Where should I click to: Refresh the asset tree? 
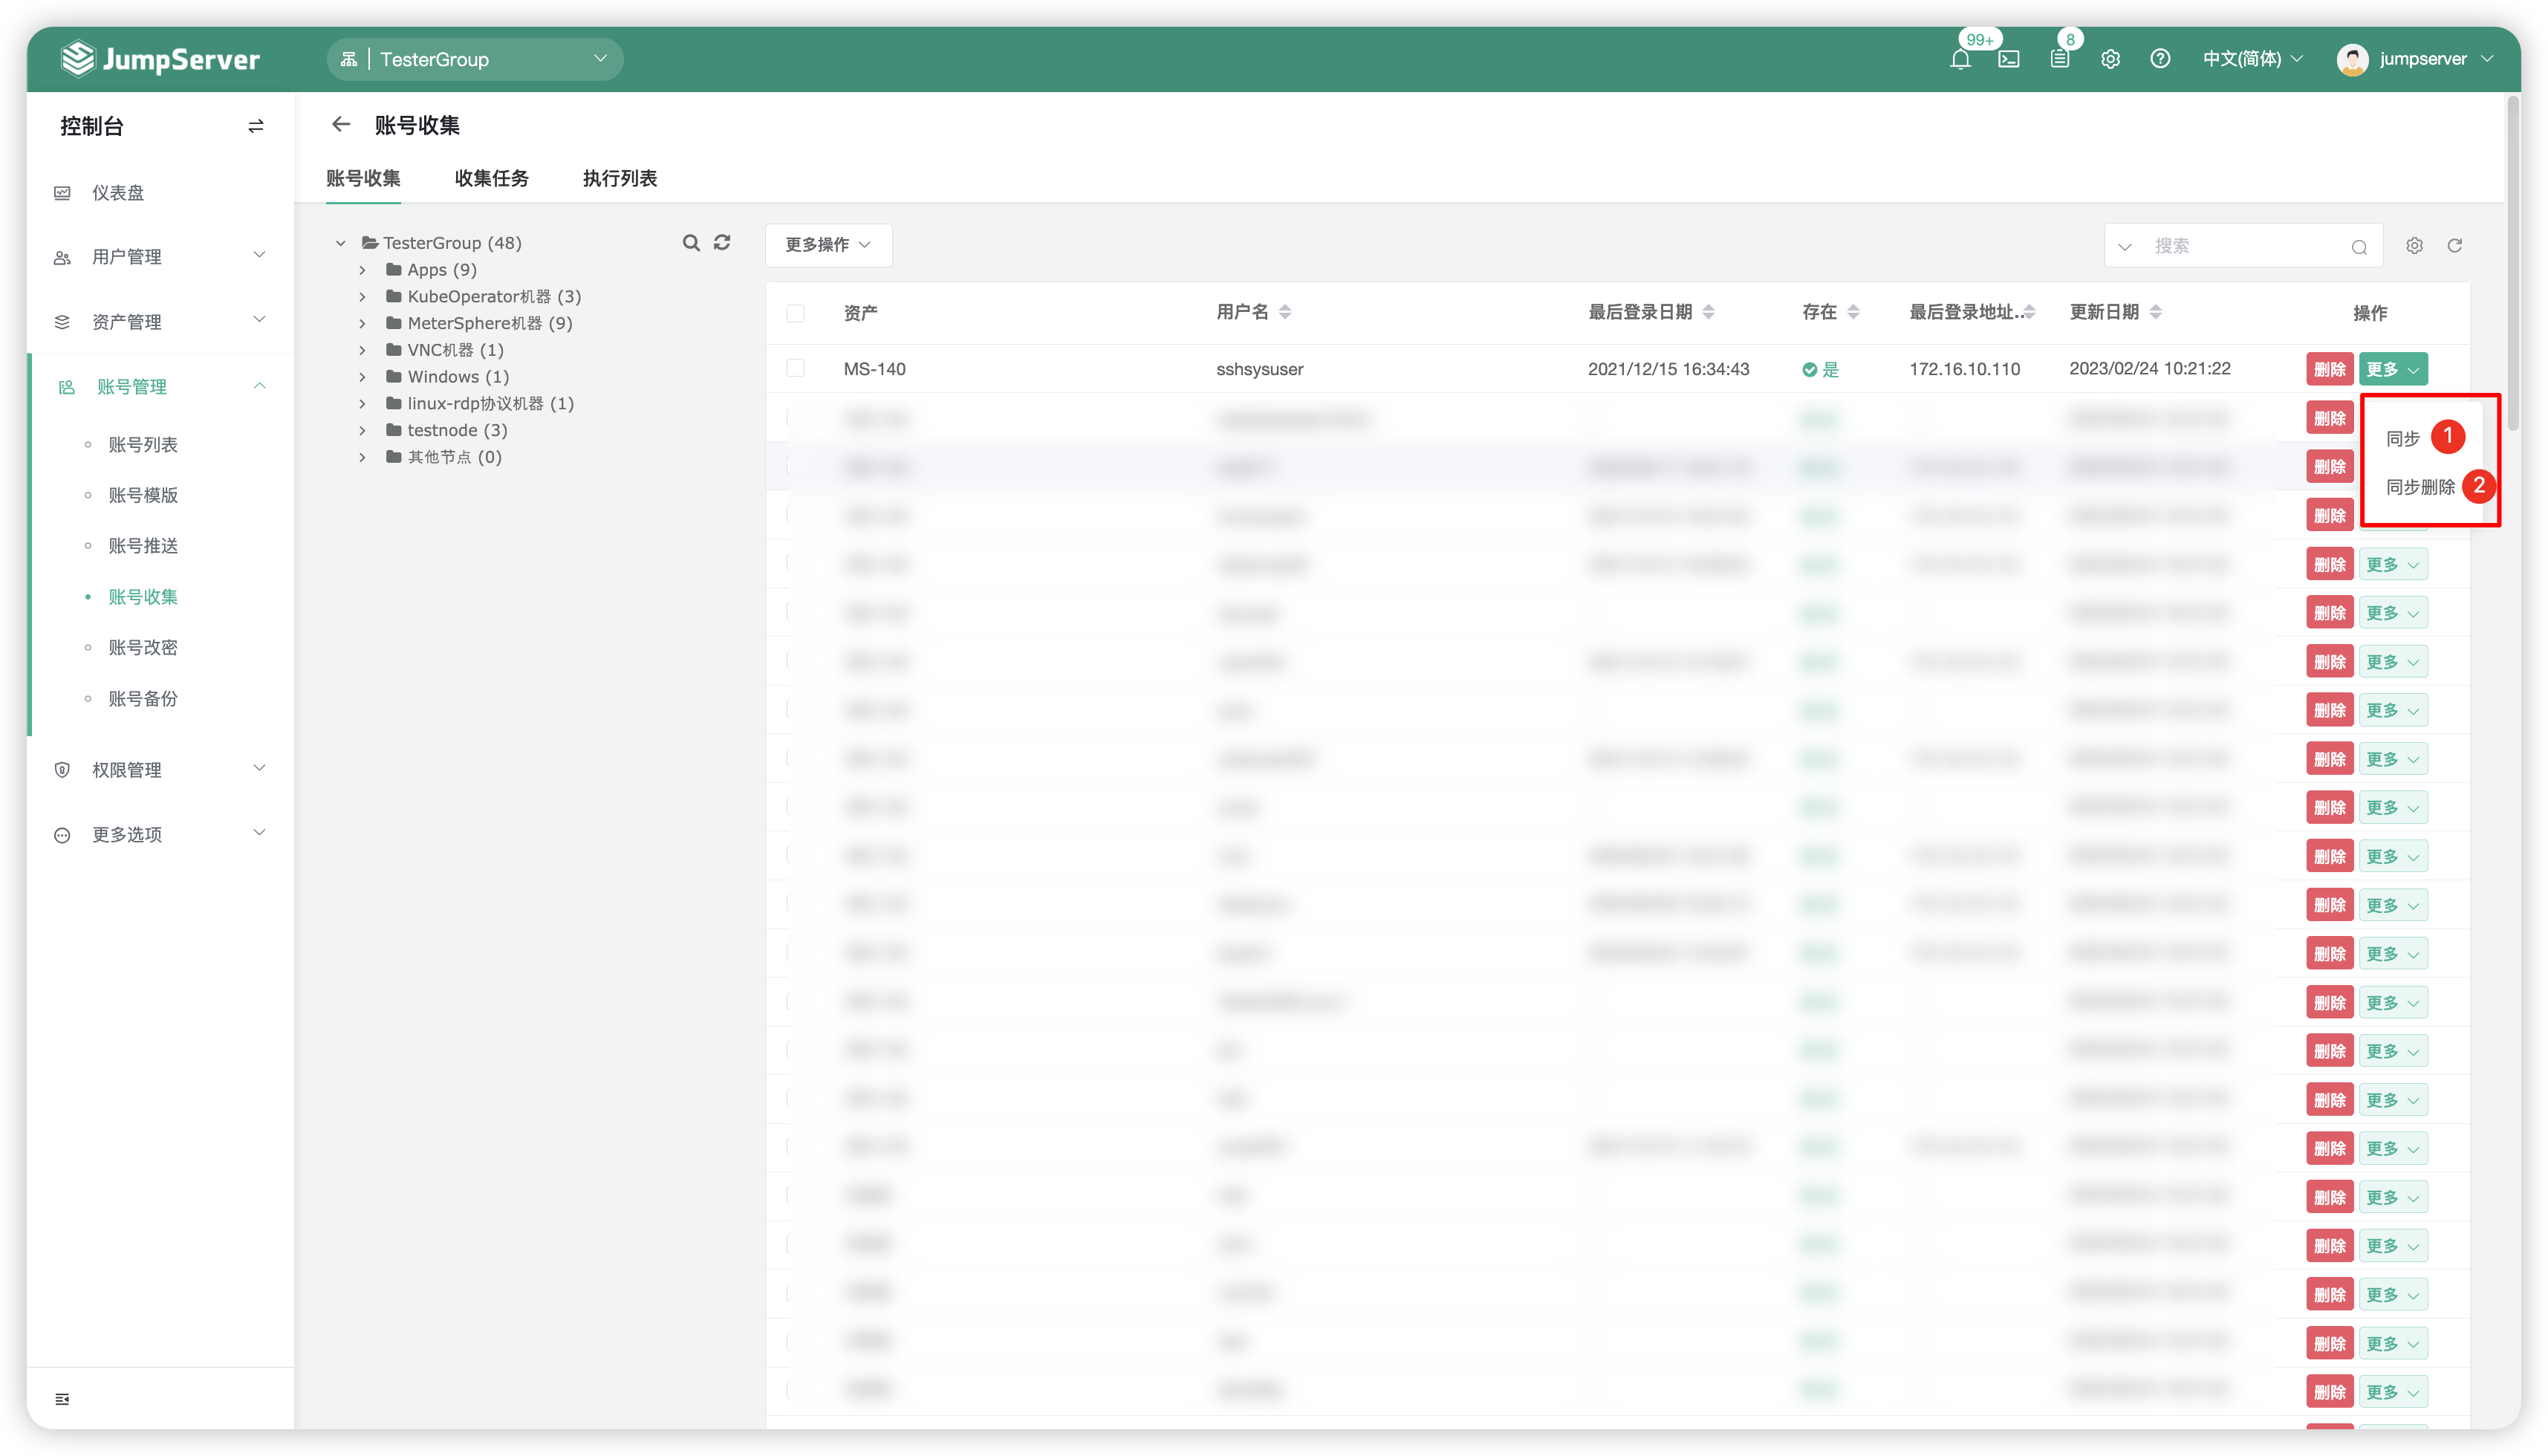(x=722, y=243)
